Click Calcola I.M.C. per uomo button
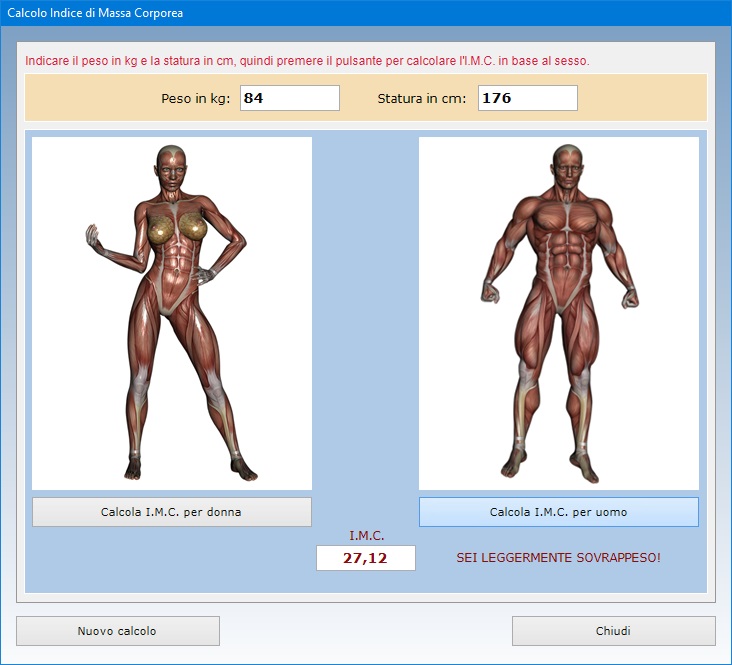The height and width of the screenshot is (665, 732). click(x=559, y=512)
